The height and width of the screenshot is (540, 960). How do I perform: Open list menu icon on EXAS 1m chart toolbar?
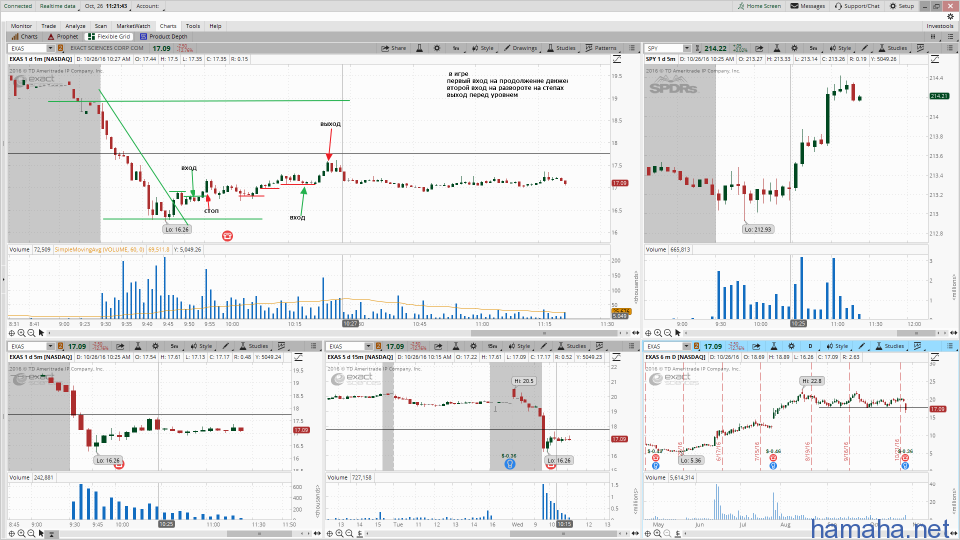631,48
